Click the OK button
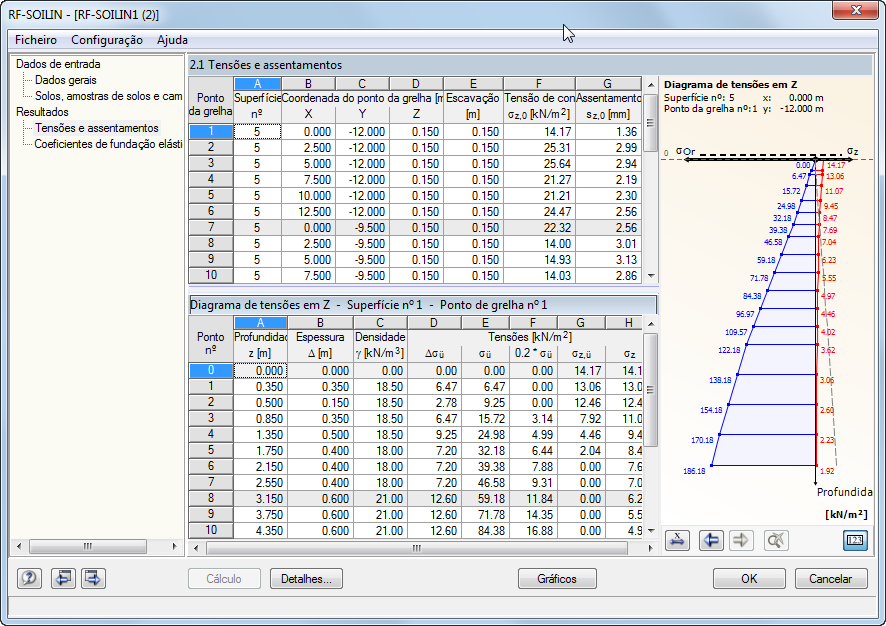This screenshot has height=626, width=886. point(749,579)
